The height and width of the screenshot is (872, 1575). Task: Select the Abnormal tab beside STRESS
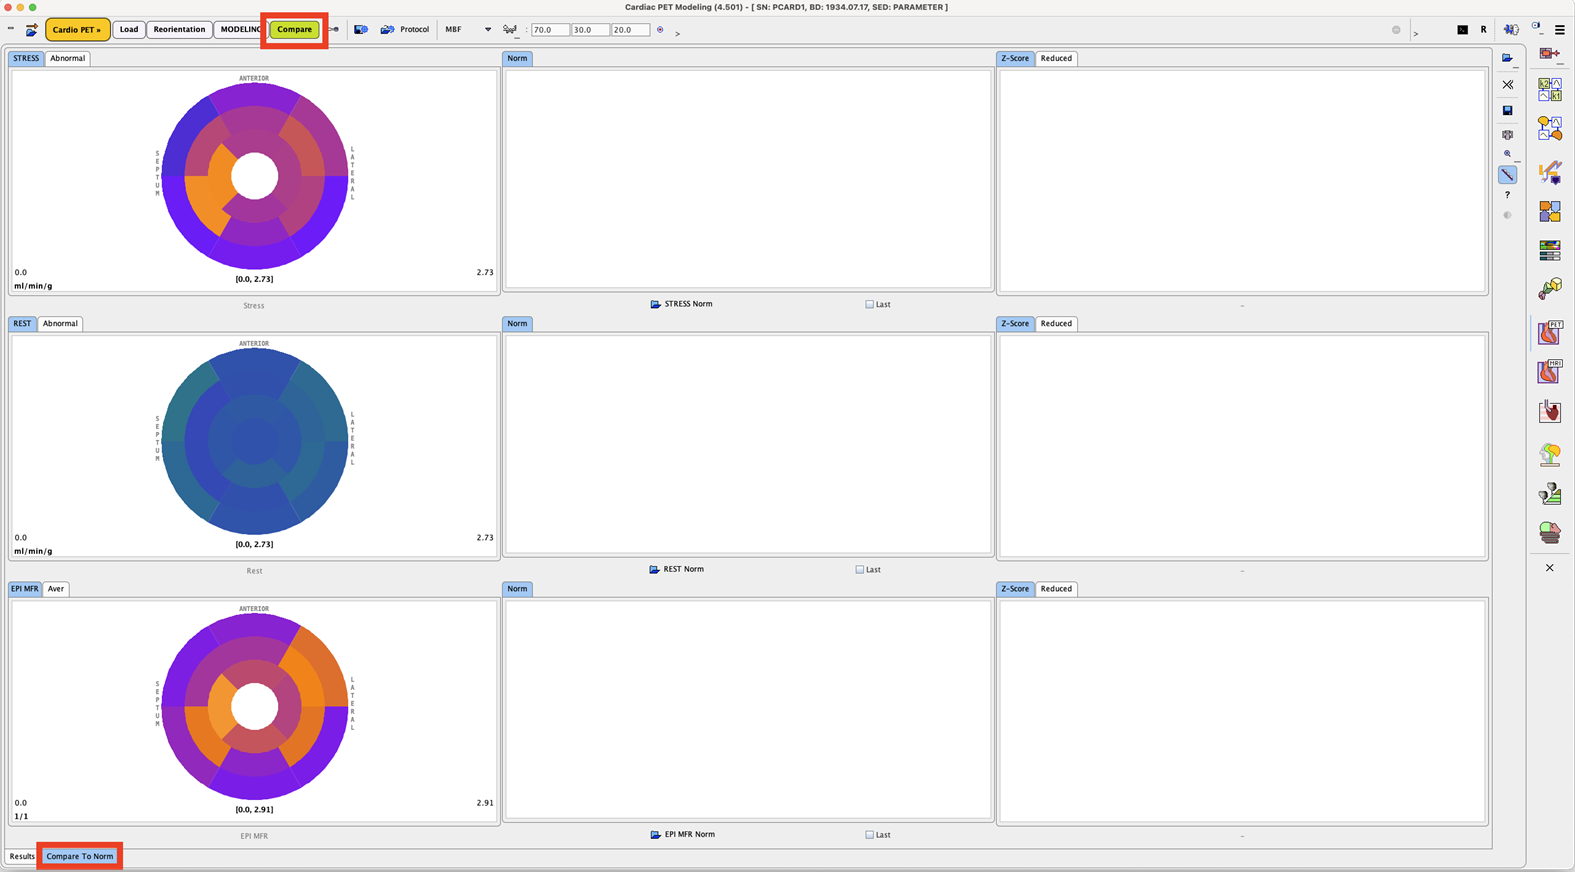pyautogui.click(x=67, y=58)
